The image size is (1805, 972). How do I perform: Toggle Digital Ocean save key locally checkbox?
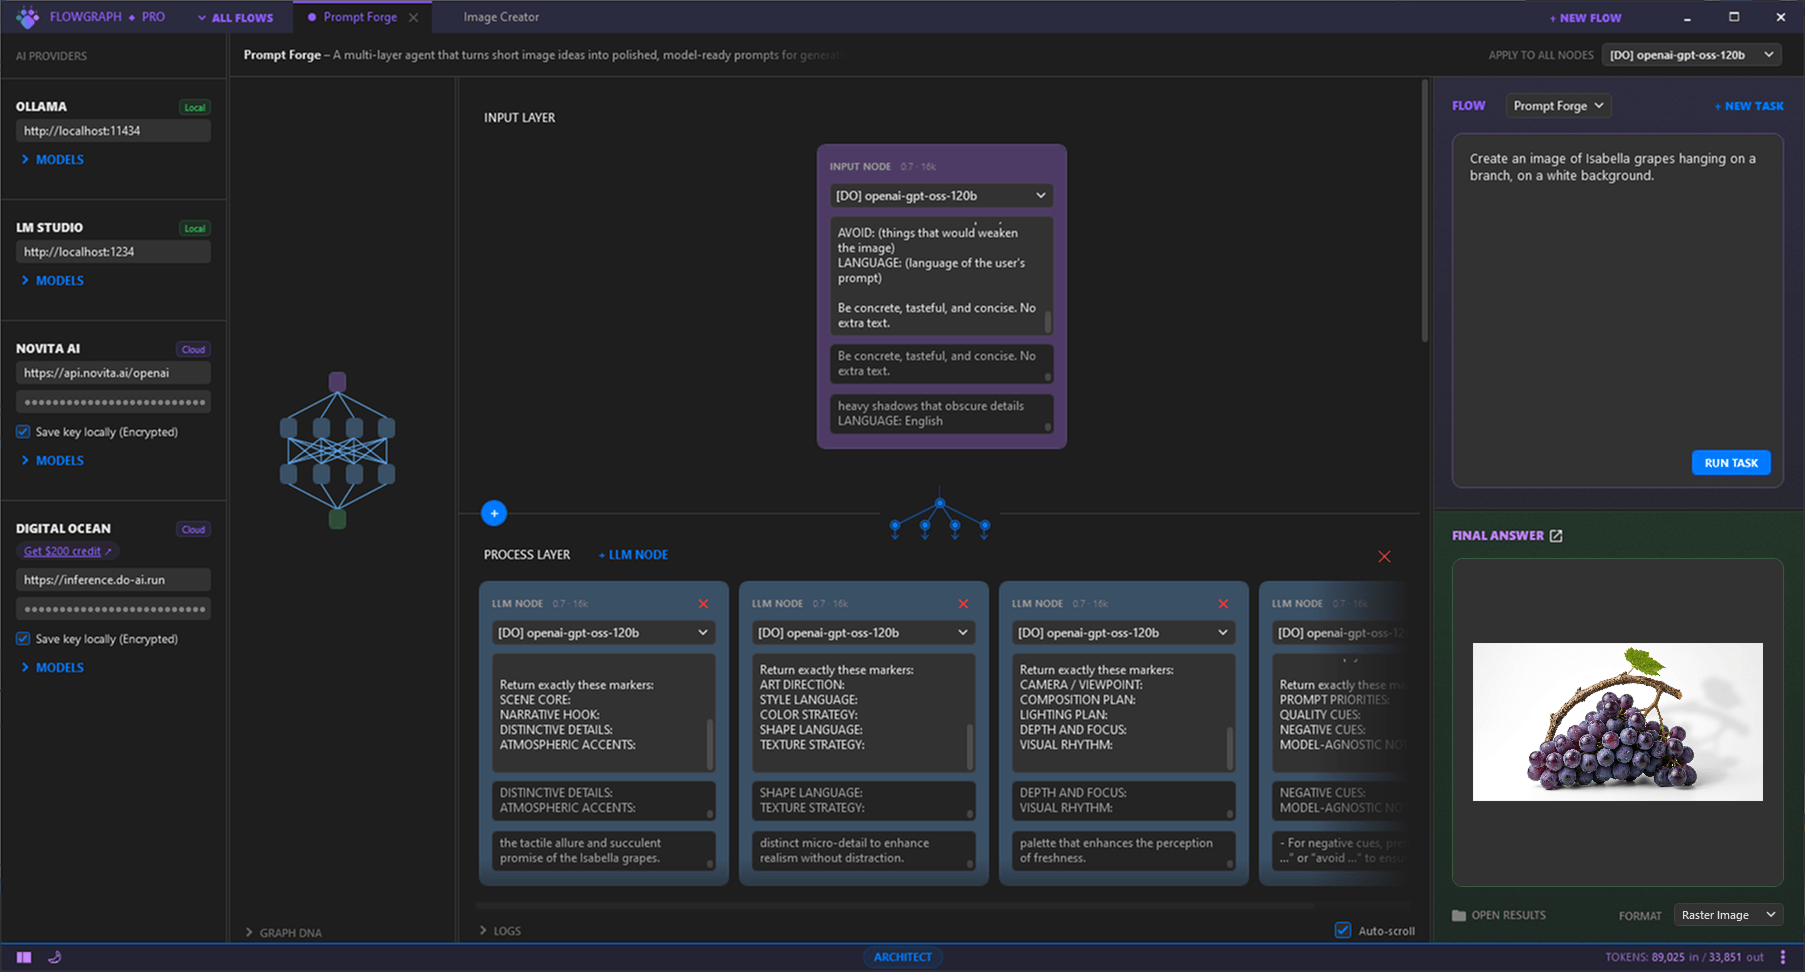pos(23,639)
